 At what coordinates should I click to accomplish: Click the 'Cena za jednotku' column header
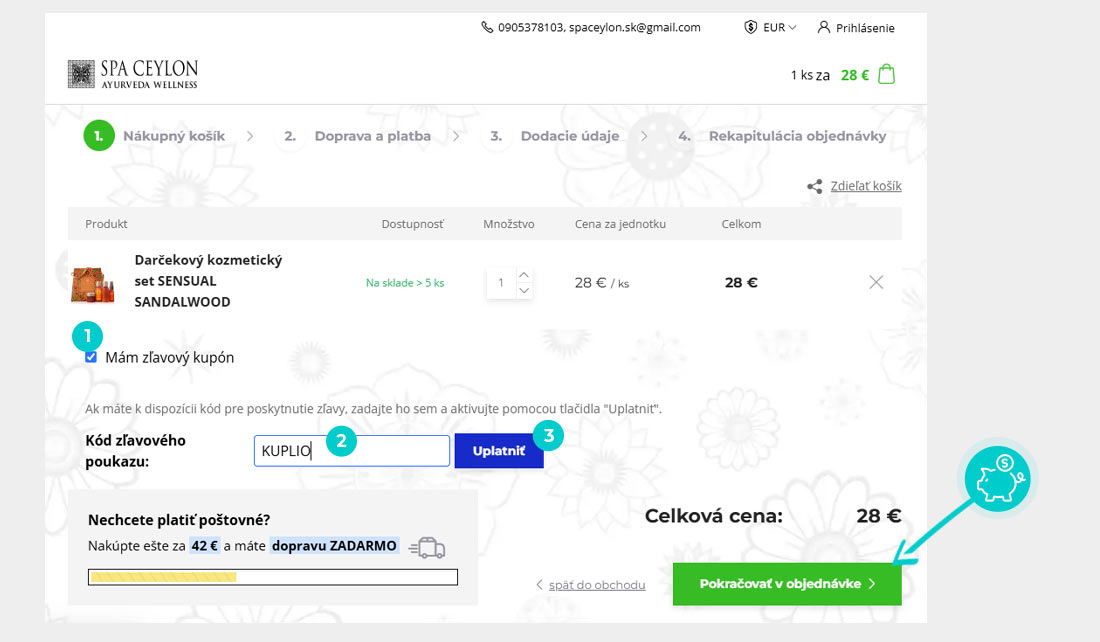(x=620, y=224)
